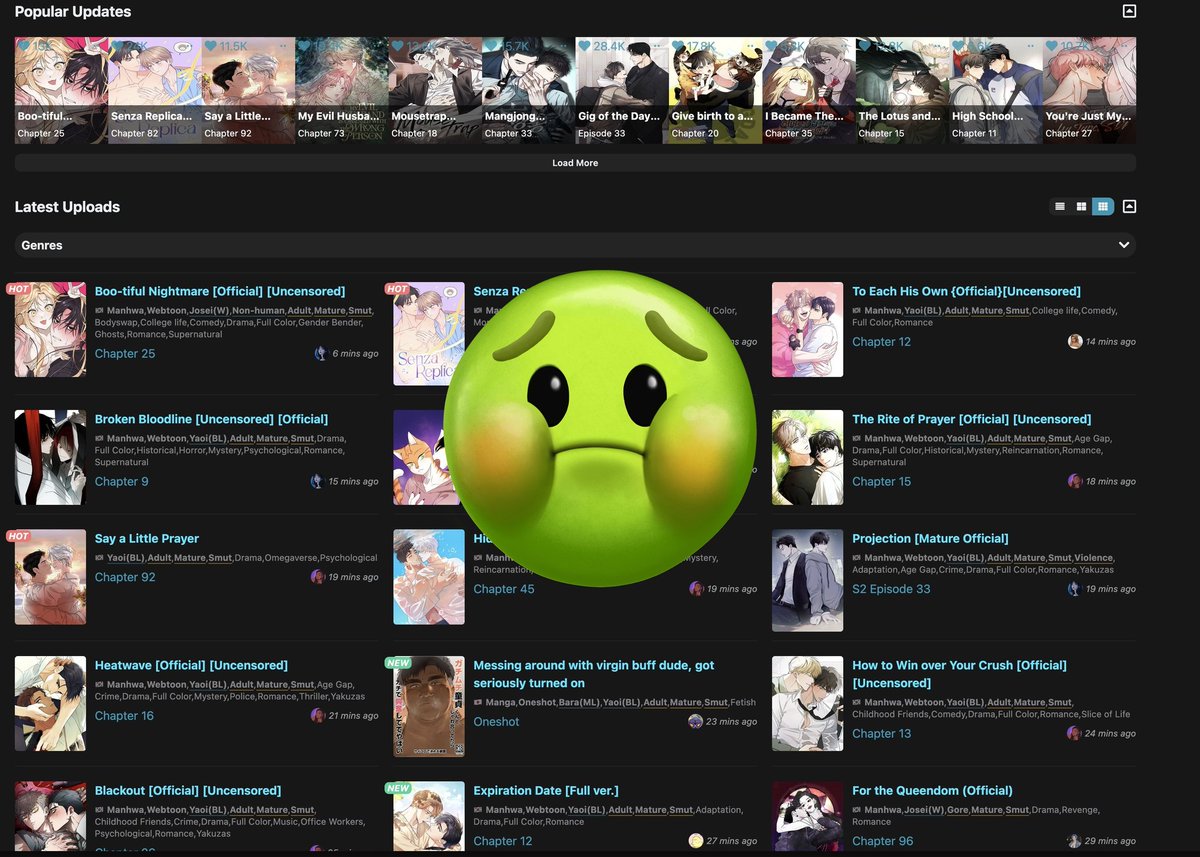The image size is (1200, 857).
Task: Click uploader avatar beside 23 mins ago
Action: pos(695,721)
